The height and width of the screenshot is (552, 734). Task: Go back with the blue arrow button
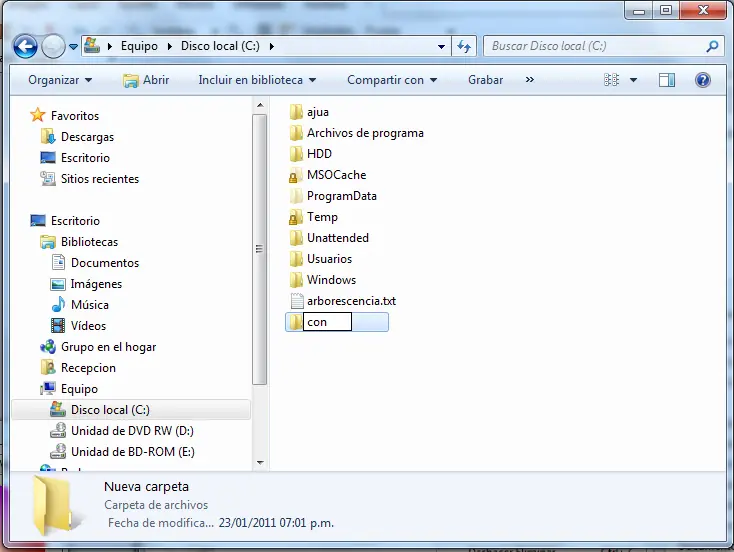(x=25, y=46)
